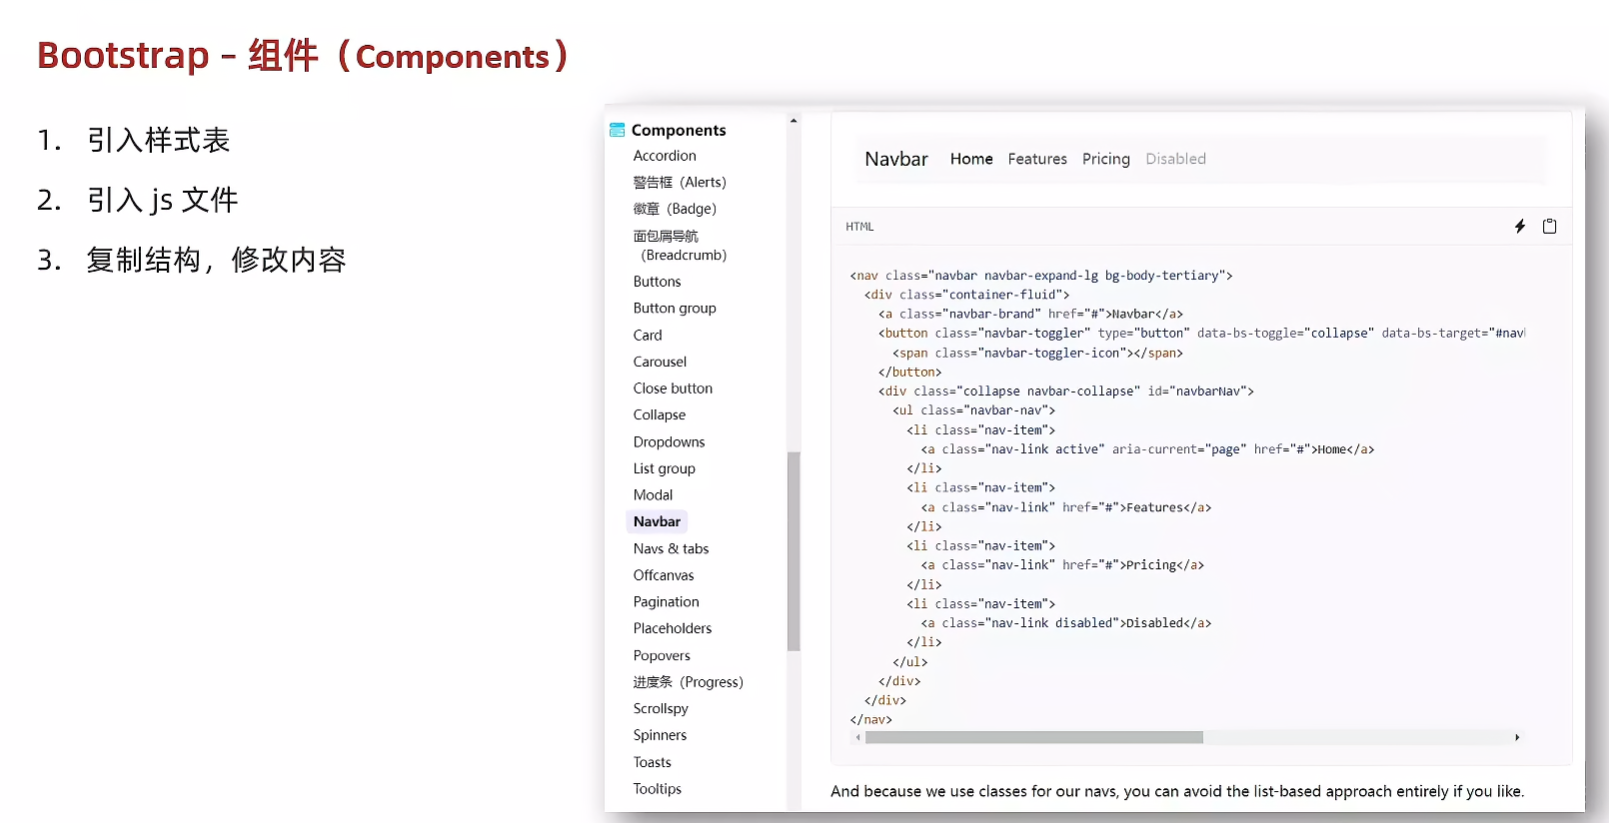Click Disabled item in demo navbar
The width and height of the screenshot is (1609, 823).
click(x=1175, y=159)
